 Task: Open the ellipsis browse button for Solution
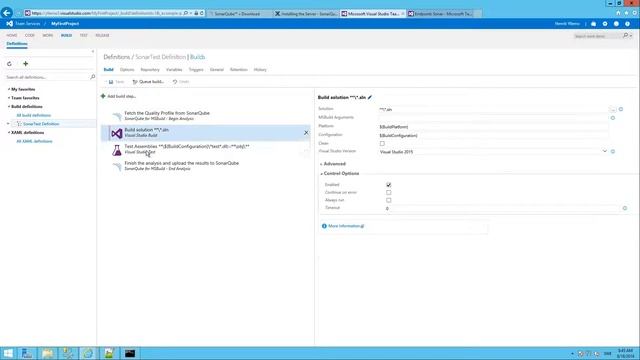click(x=613, y=109)
